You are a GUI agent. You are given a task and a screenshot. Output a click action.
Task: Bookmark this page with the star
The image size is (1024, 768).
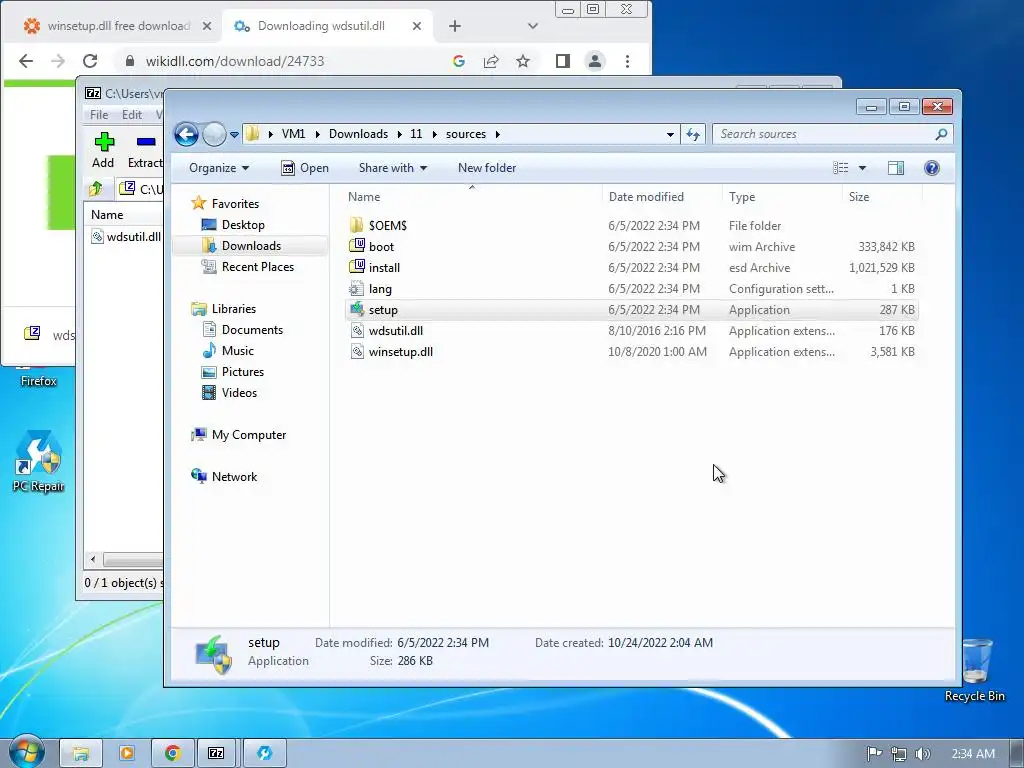[x=522, y=61]
